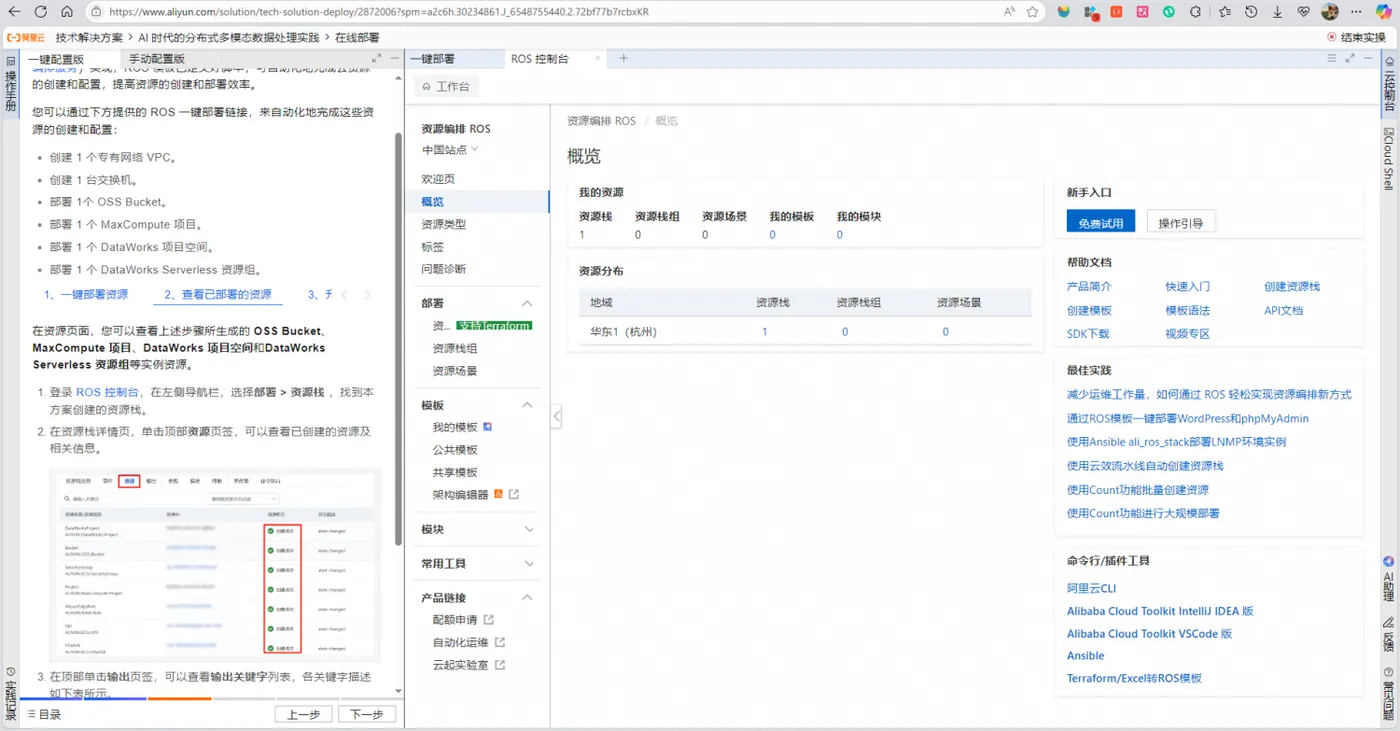Viewport: 1400px width, 731px height.
Task: Click 上一步 at the bottom of guide
Action: pos(303,714)
